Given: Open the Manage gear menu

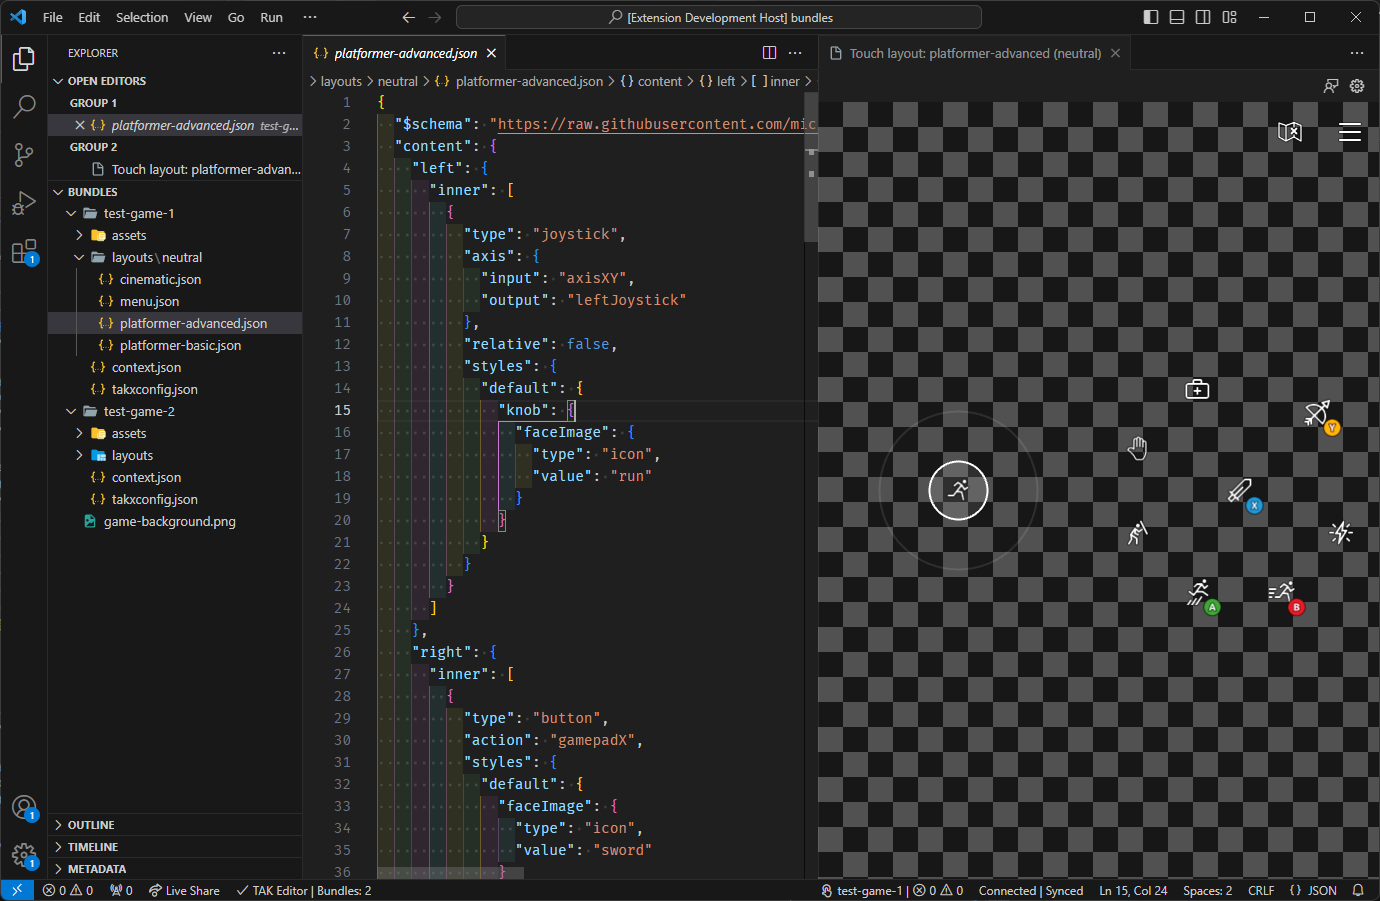Looking at the screenshot, I should 24,856.
